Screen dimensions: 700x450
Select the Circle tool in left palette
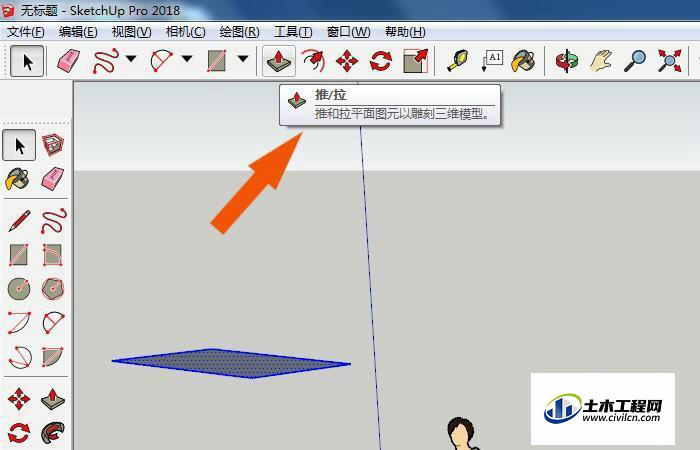[19, 289]
